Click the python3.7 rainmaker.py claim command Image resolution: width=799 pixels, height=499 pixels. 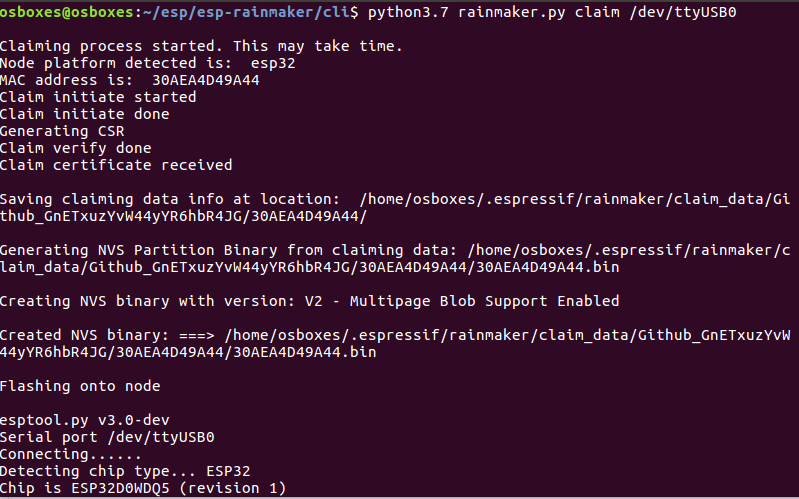point(494,12)
